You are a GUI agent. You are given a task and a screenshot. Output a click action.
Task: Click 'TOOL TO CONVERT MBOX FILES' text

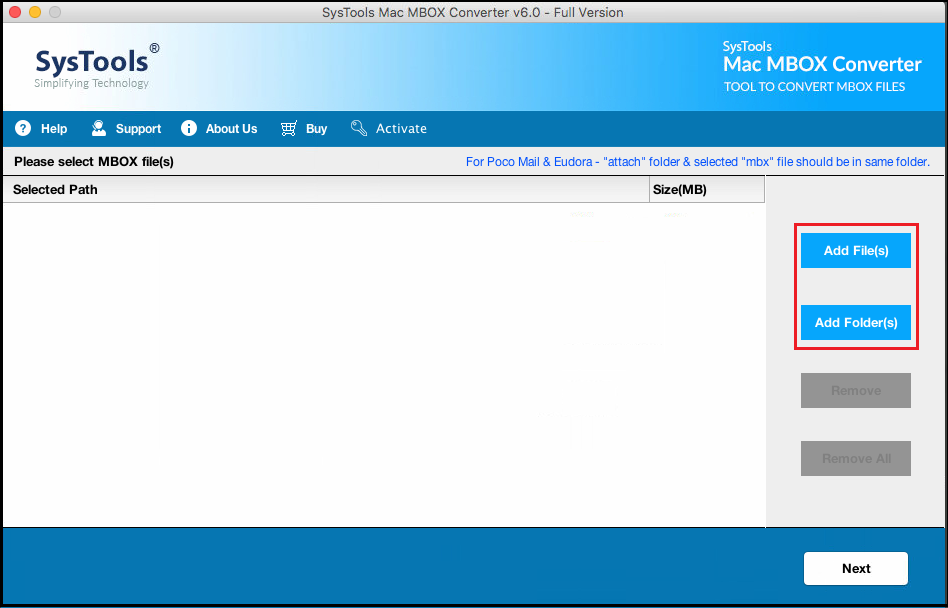pyautogui.click(x=814, y=87)
